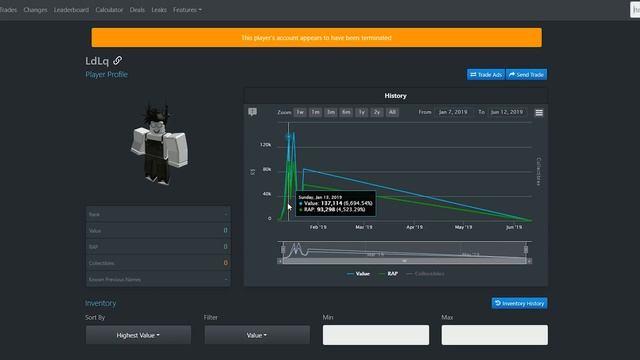Open Inventory History
Image resolution: width=640 pixels, height=360 pixels.
(520, 303)
